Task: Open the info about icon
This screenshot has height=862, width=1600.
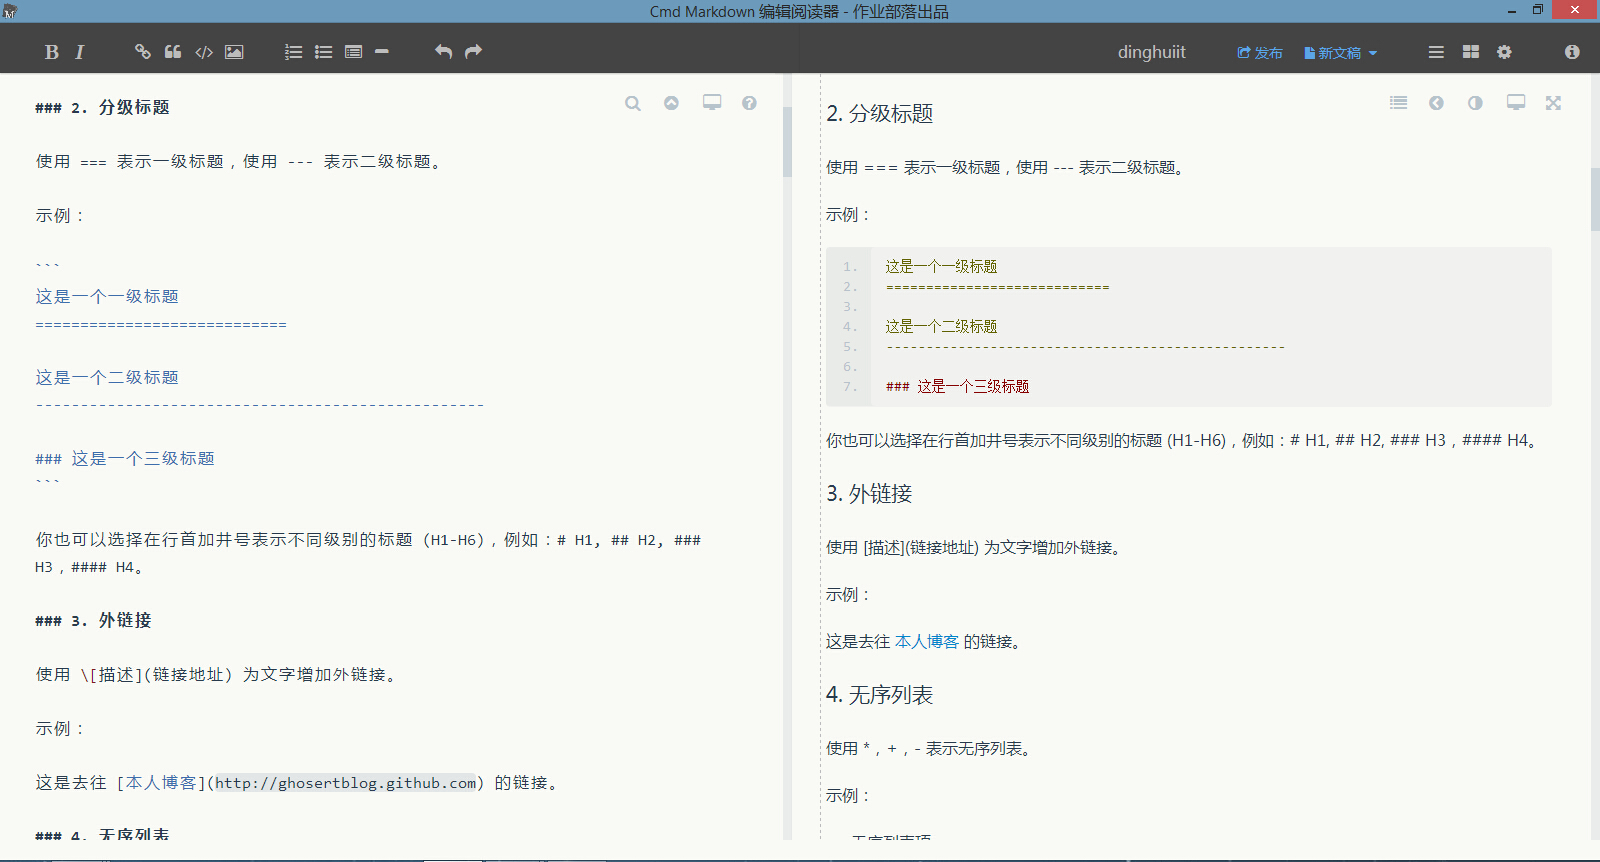Action: coord(1572,52)
